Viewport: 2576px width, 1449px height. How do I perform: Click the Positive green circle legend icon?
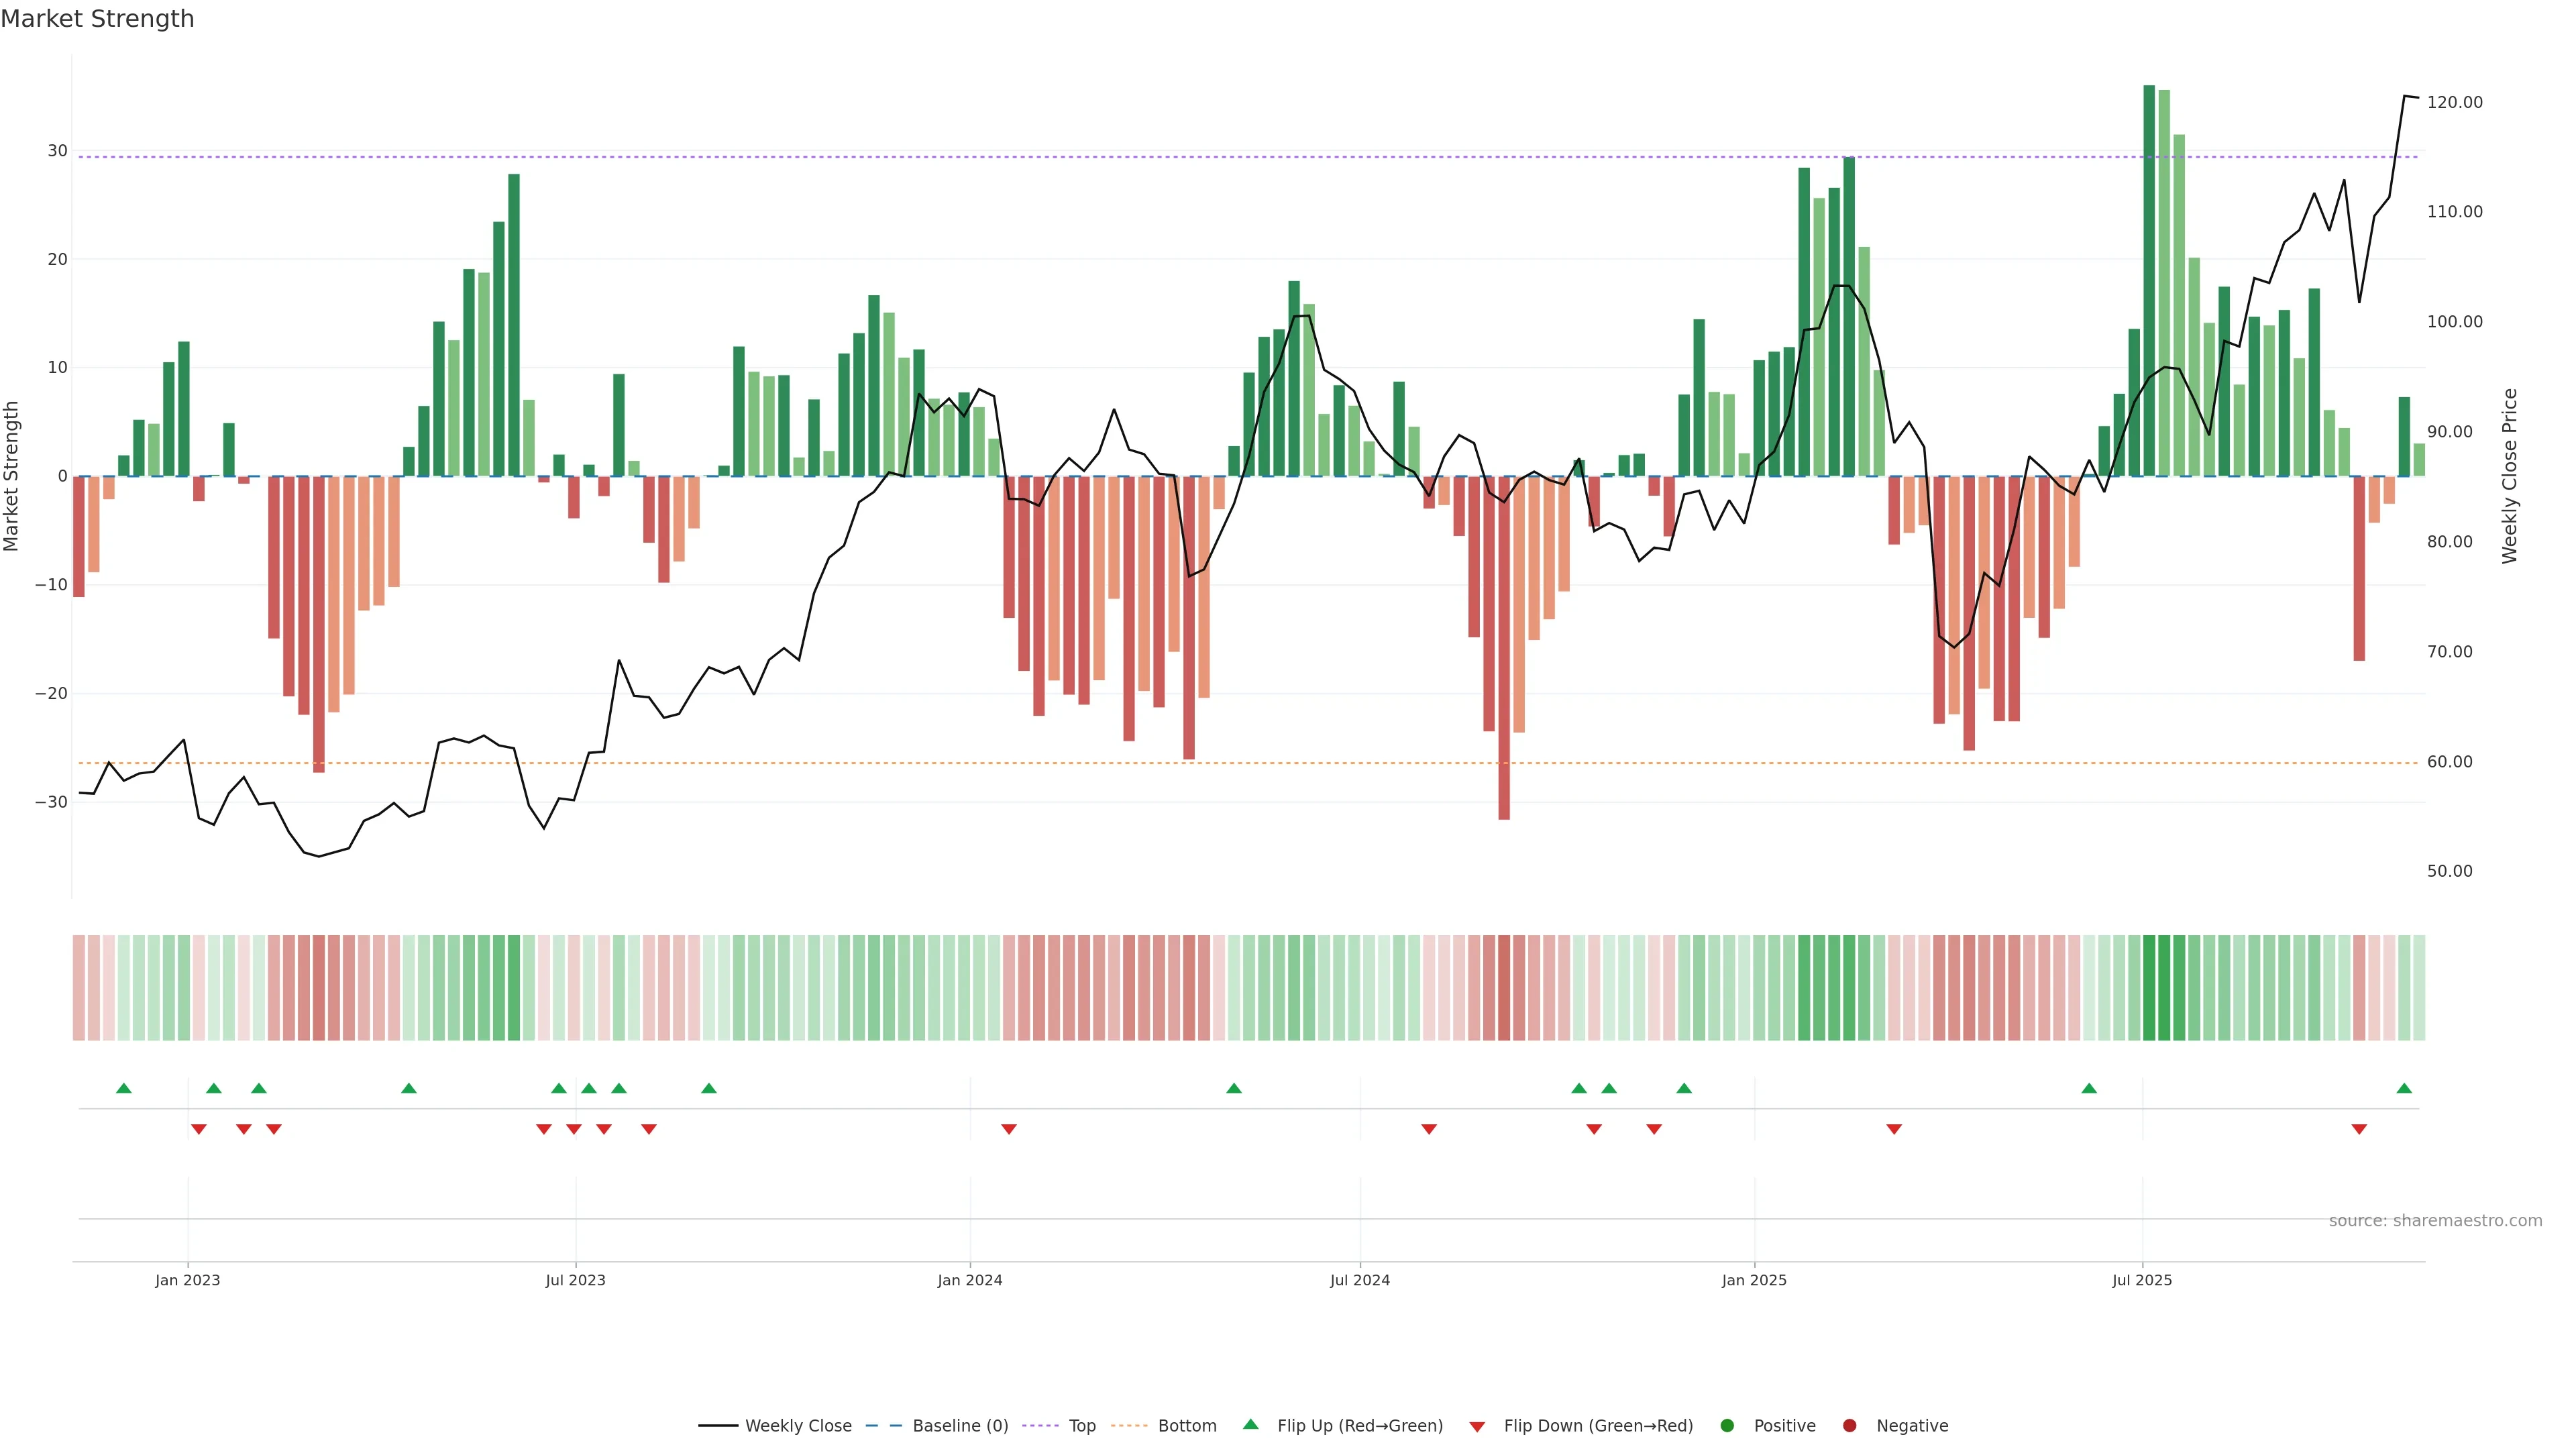(x=1727, y=1426)
